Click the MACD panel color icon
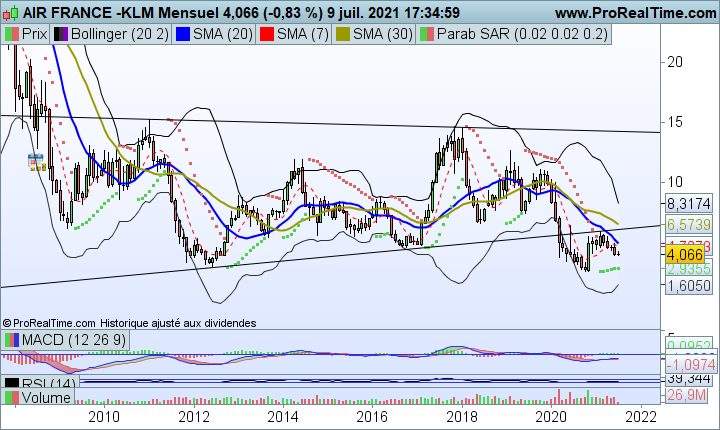720x430 pixels. (12, 340)
